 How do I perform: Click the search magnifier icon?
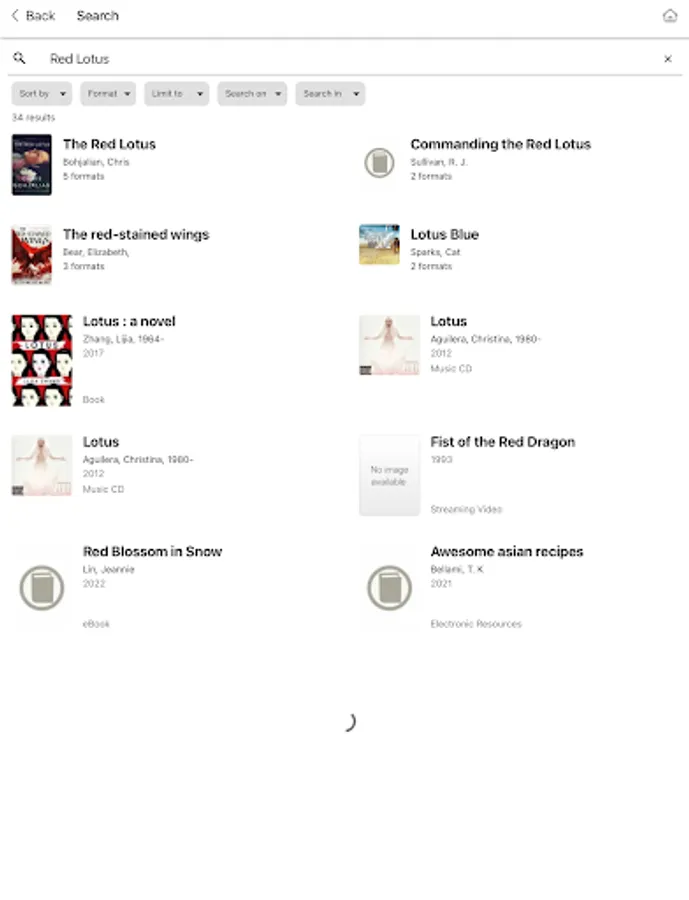pyautogui.click(x=19, y=59)
